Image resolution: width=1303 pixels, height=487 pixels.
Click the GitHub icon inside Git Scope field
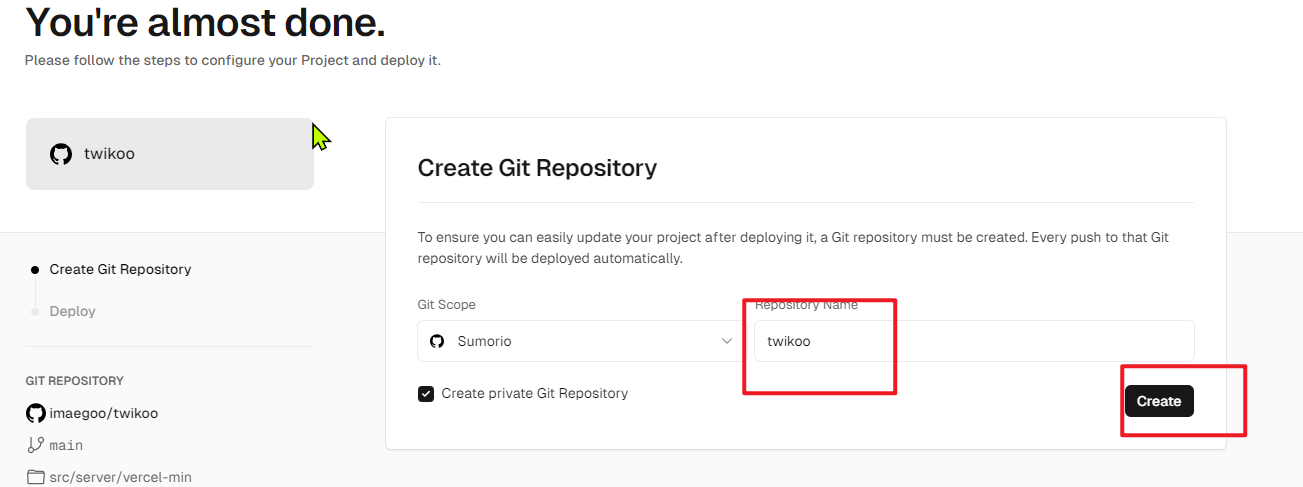(x=437, y=341)
